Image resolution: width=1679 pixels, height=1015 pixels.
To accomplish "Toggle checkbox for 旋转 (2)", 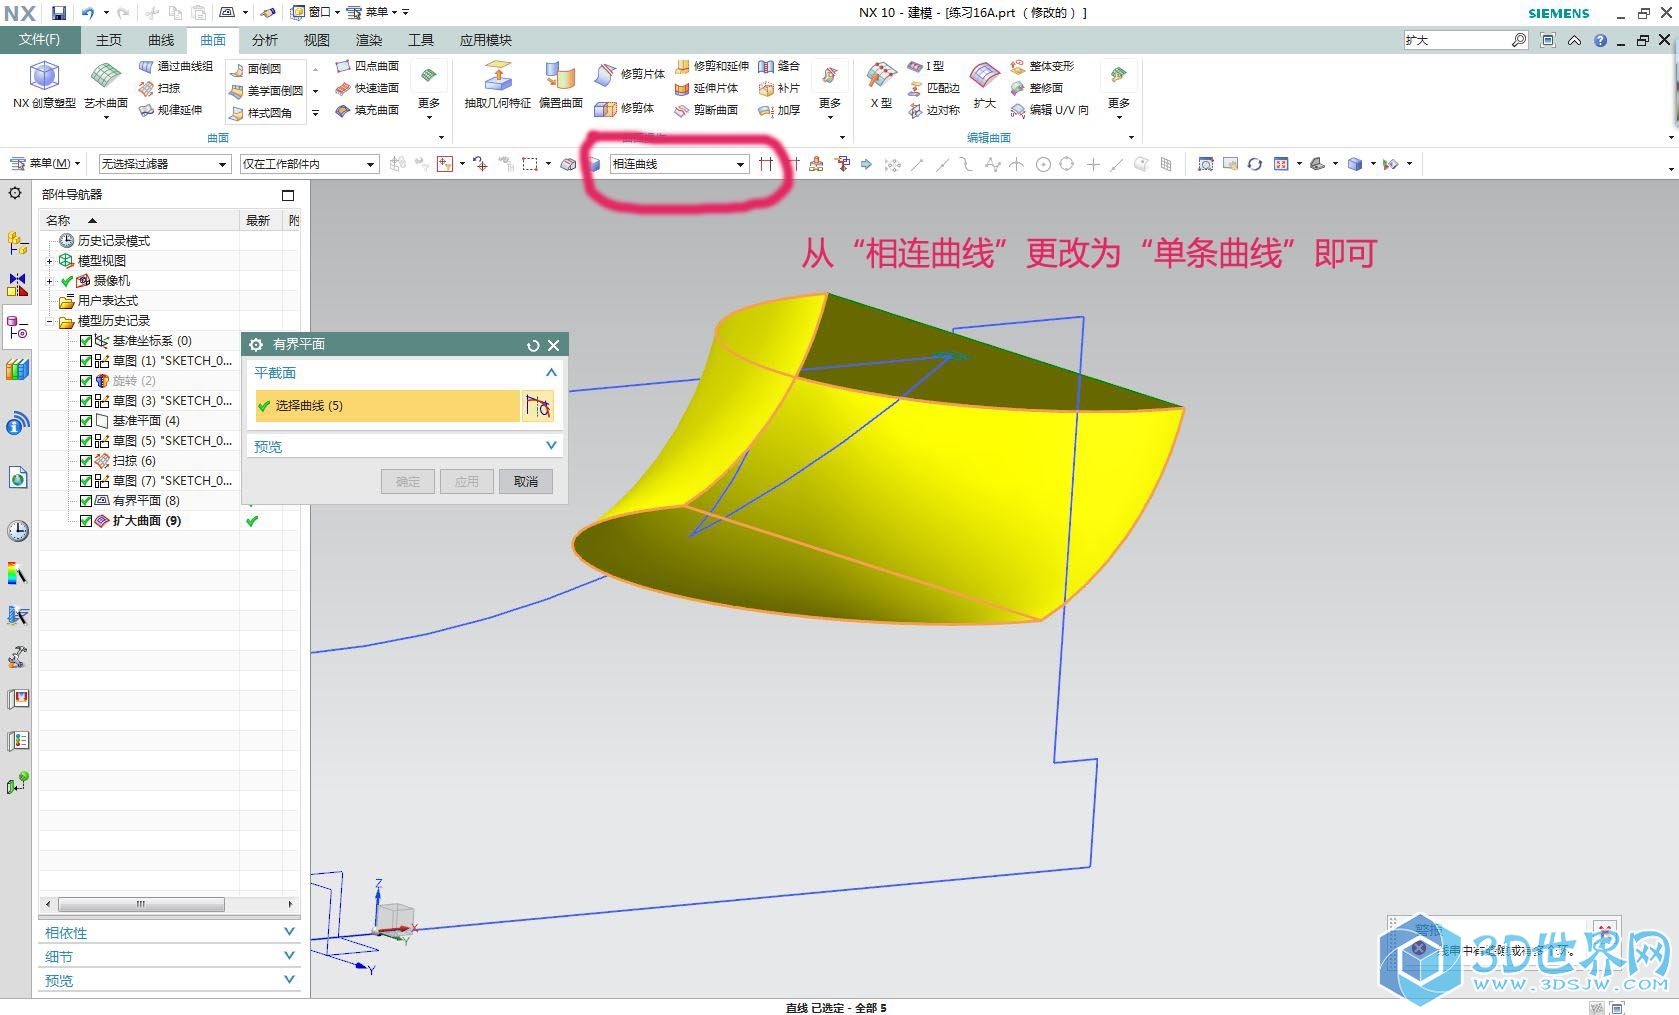I will (x=86, y=381).
